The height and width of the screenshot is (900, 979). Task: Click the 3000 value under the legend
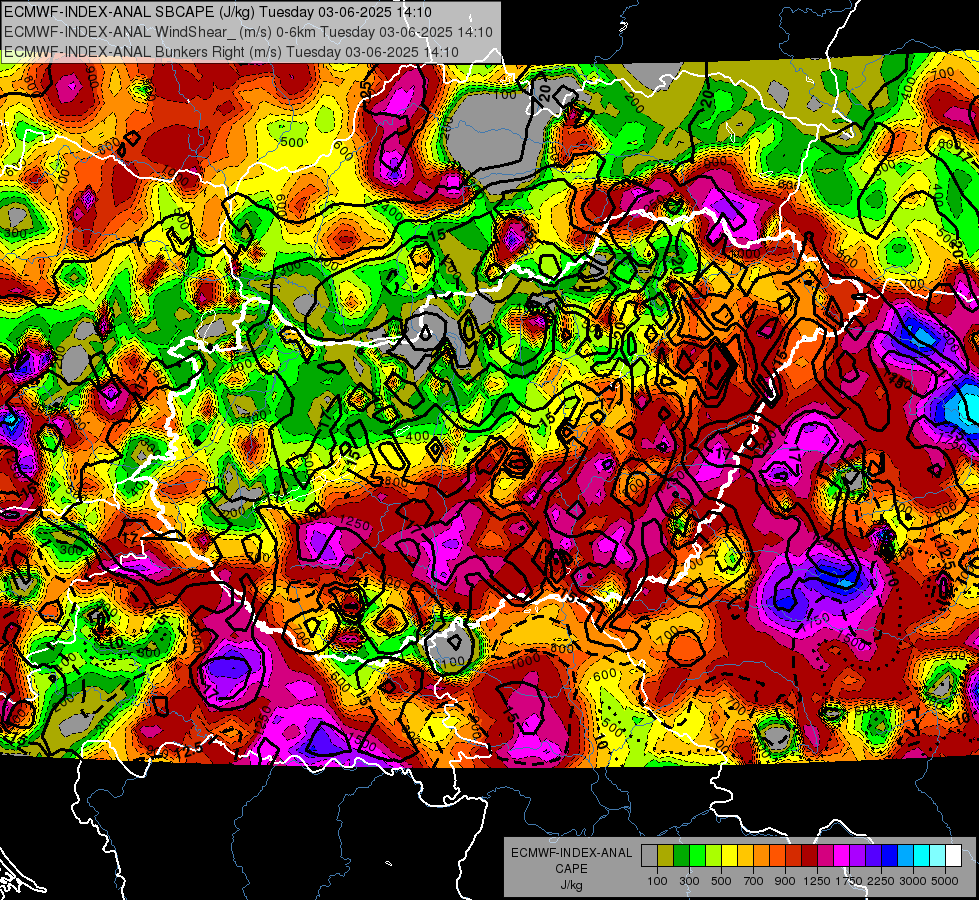[913, 881]
